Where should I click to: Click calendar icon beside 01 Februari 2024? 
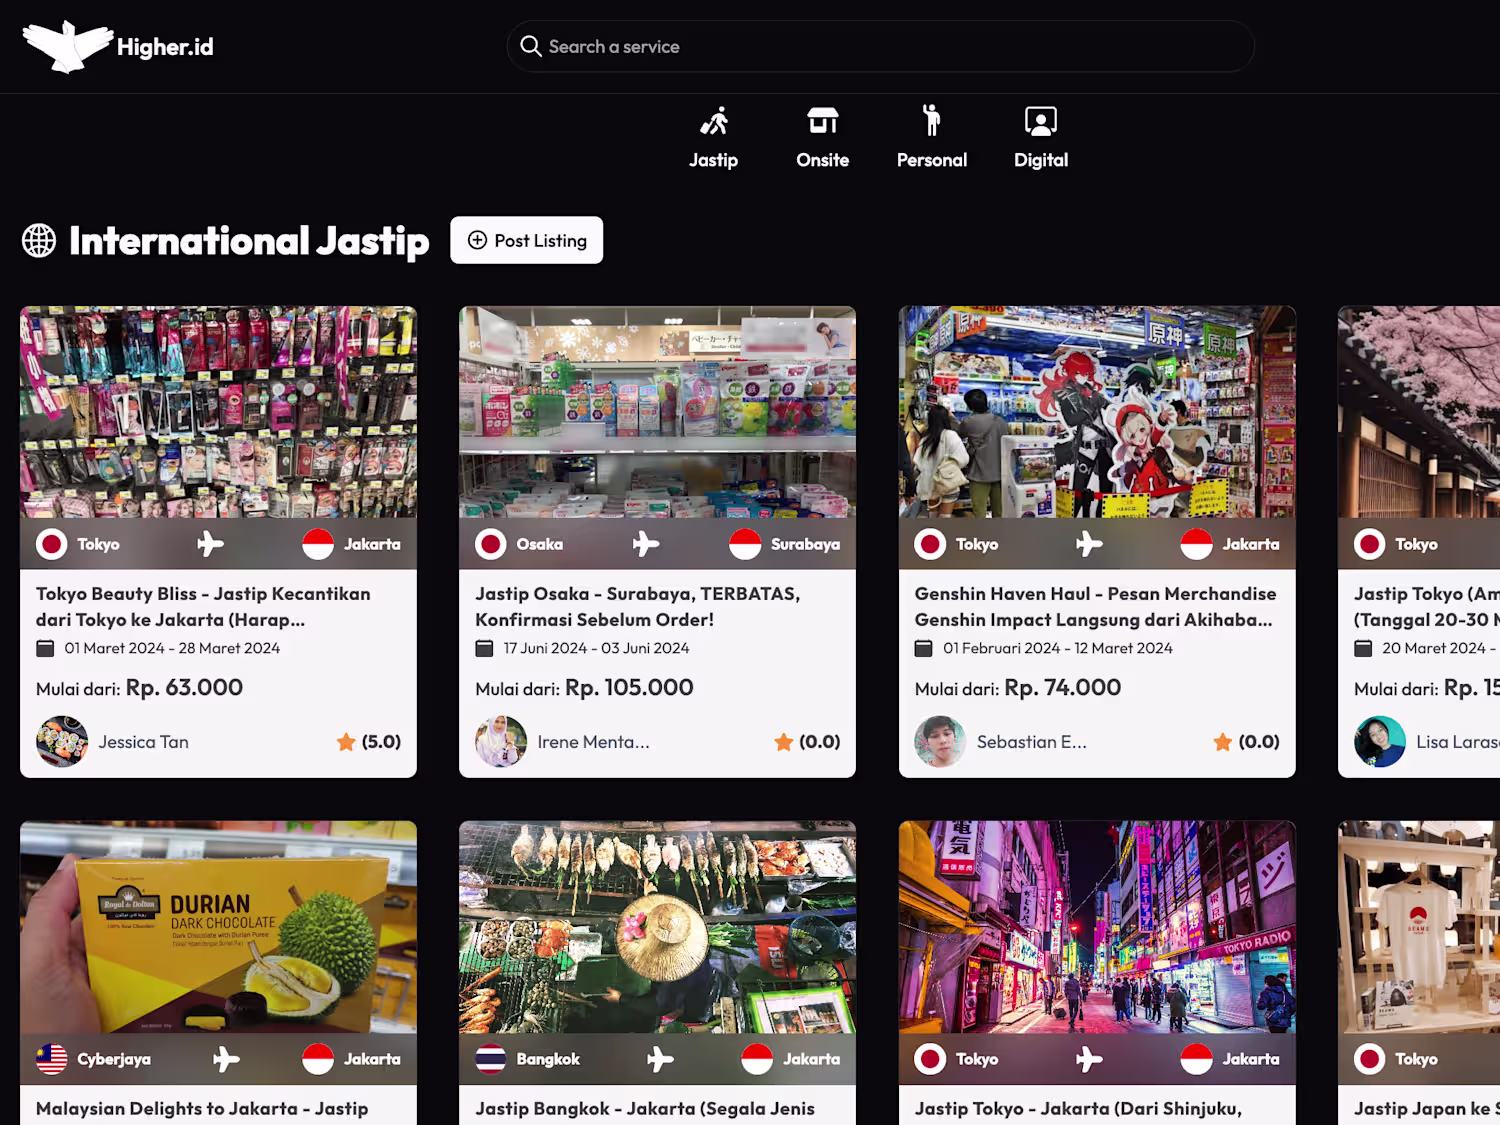pos(924,648)
